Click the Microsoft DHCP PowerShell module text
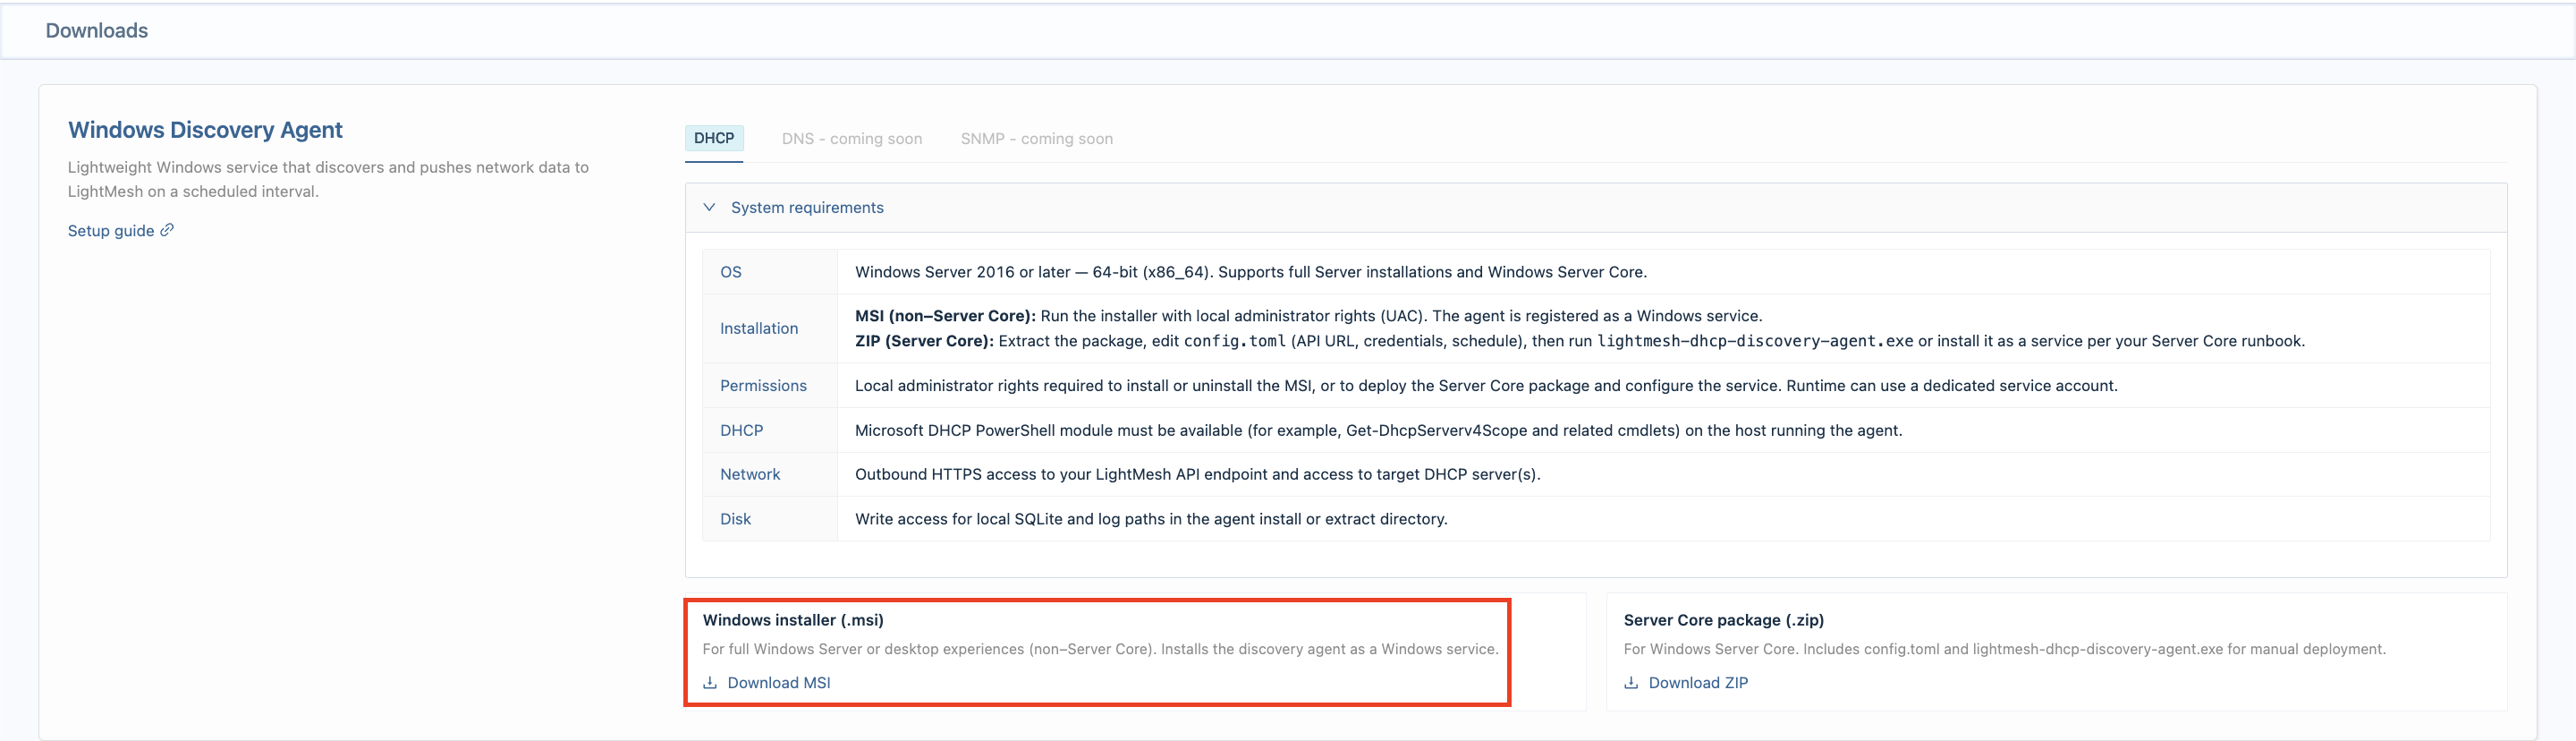The image size is (2576, 741). pyautogui.click(x=1378, y=431)
